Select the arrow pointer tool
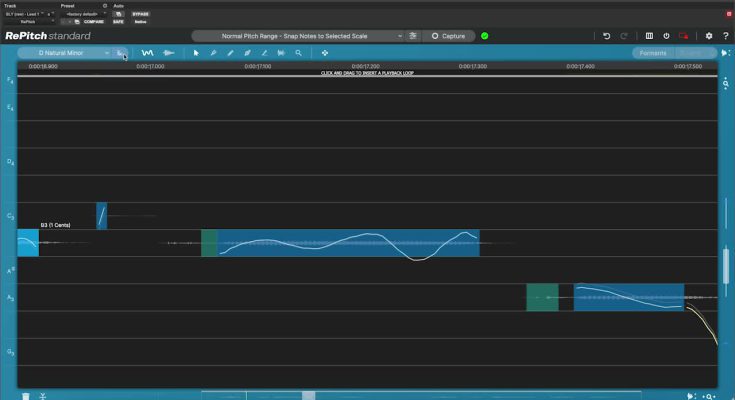735x400 pixels. click(196, 52)
